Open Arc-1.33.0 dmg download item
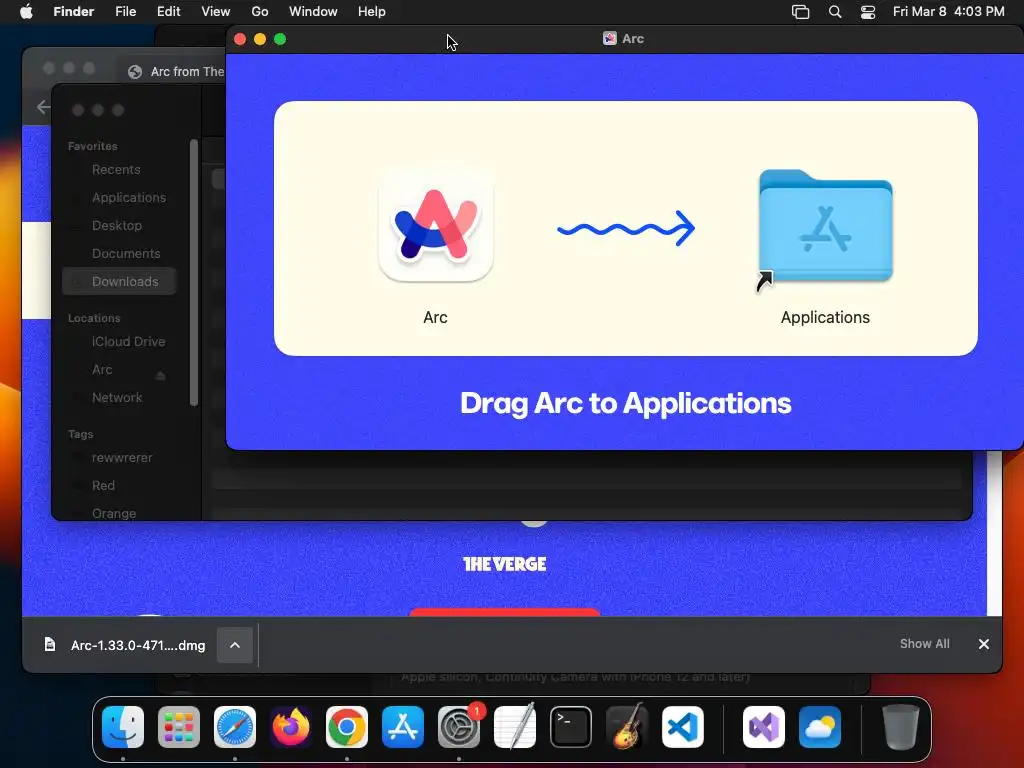 pyautogui.click(x=138, y=645)
